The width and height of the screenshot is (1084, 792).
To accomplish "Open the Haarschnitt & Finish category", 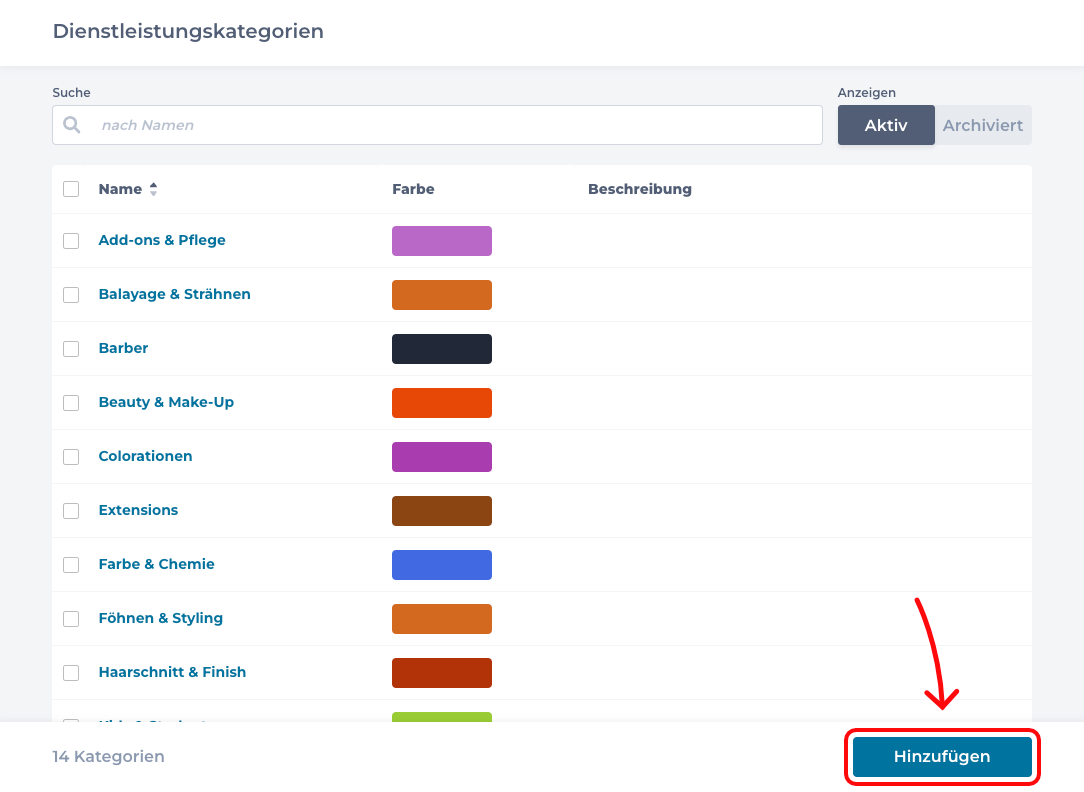I will (172, 672).
